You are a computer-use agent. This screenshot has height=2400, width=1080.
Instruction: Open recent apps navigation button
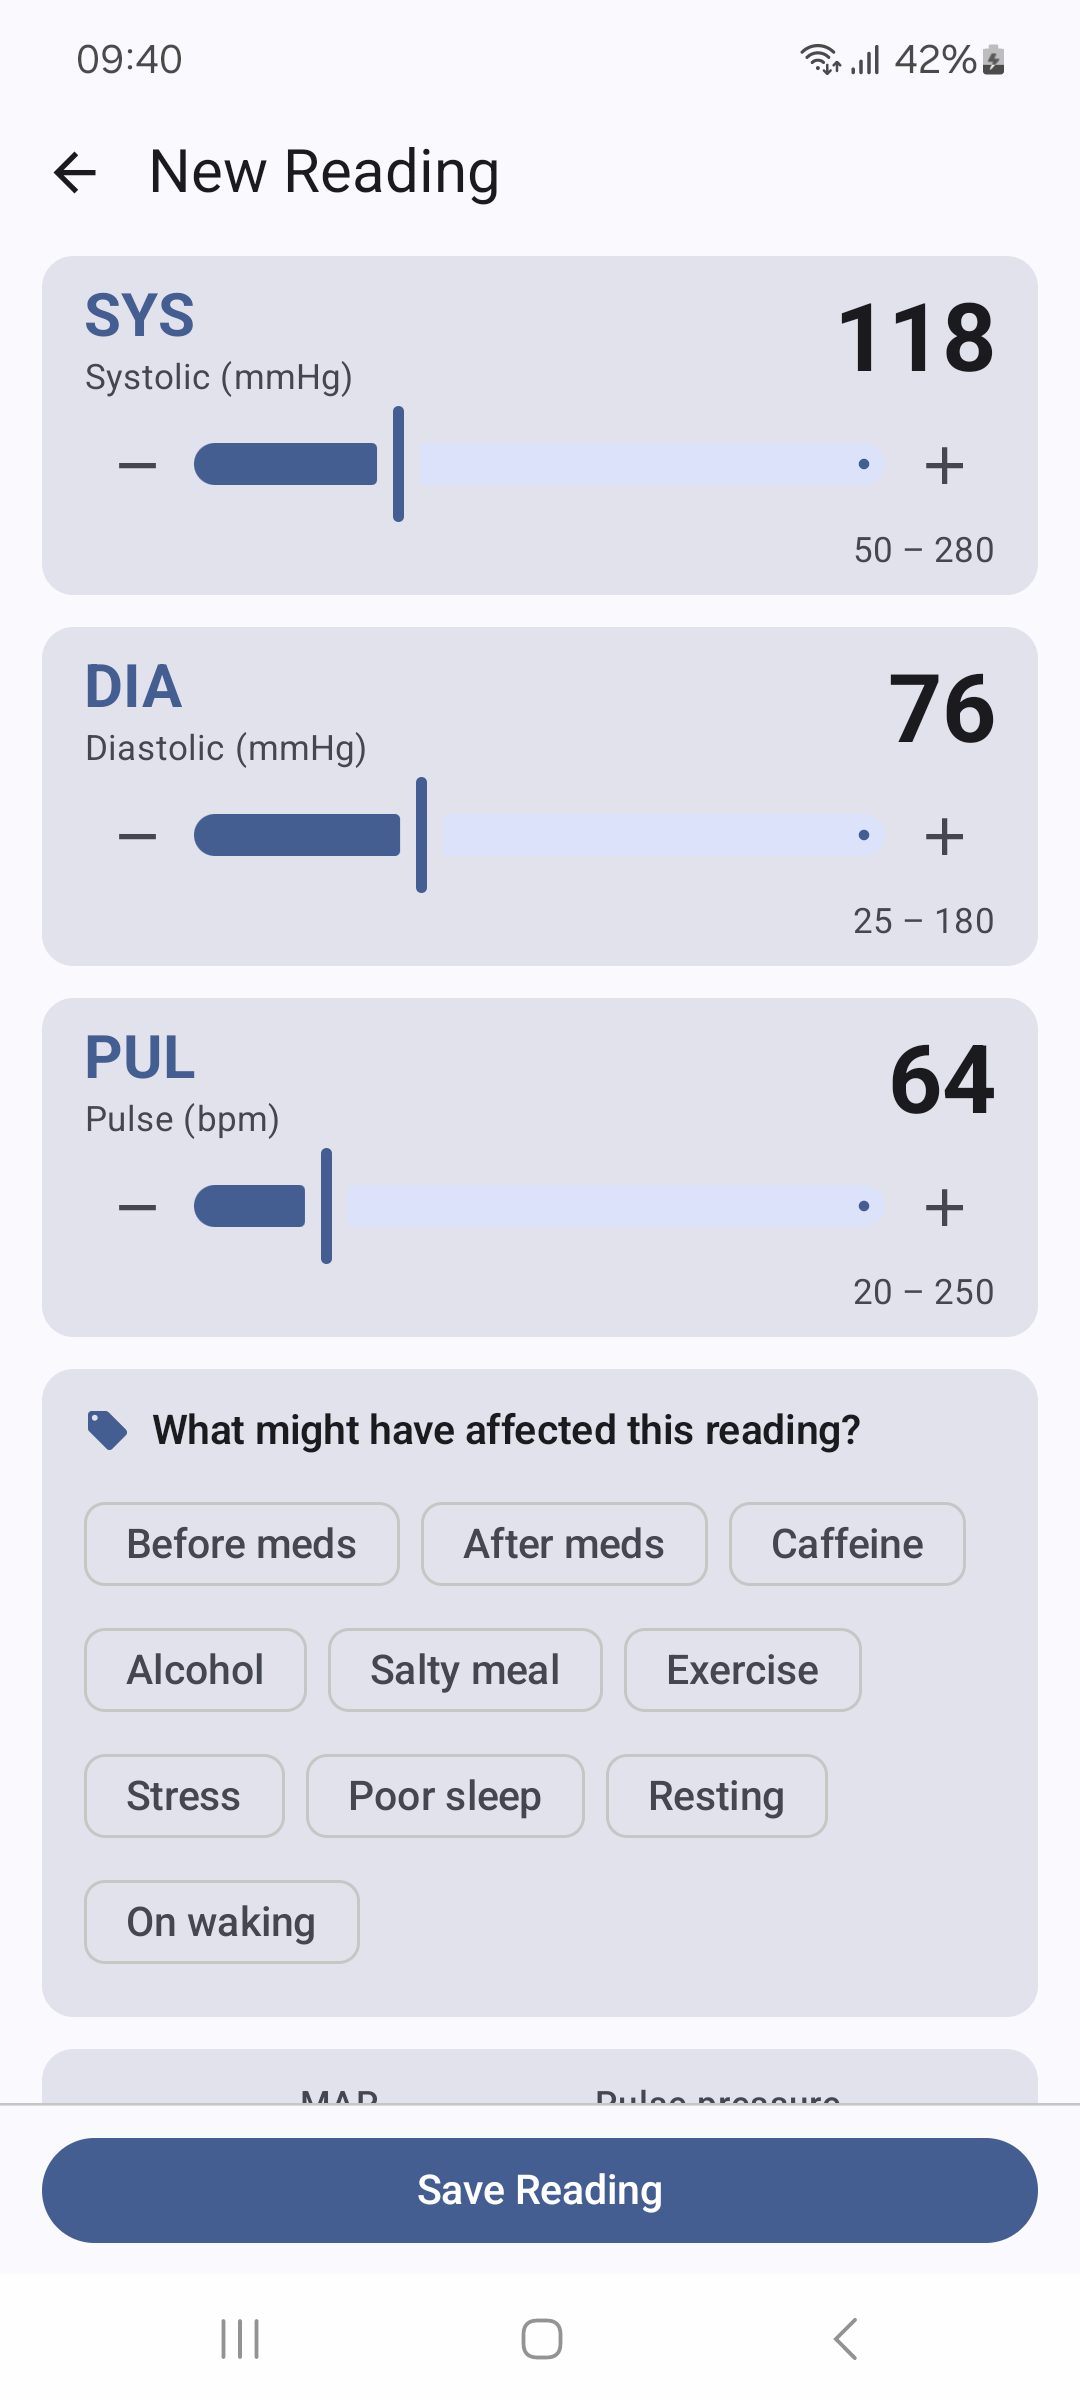pos(240,2339)
